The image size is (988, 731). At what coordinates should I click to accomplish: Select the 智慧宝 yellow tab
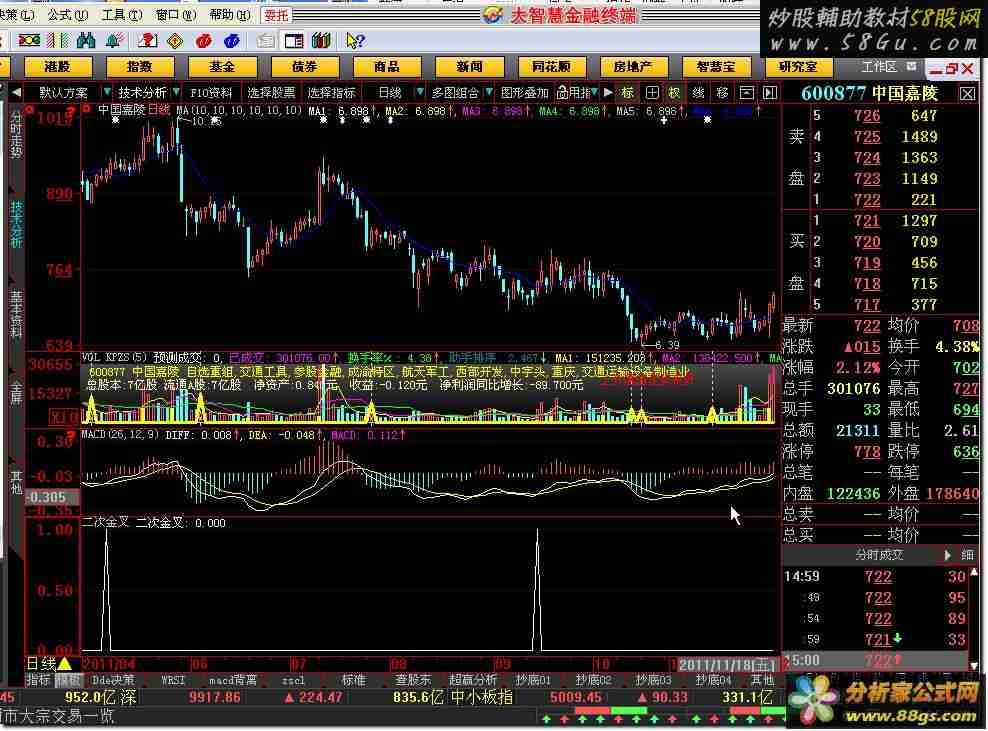(x=716, y=66)
